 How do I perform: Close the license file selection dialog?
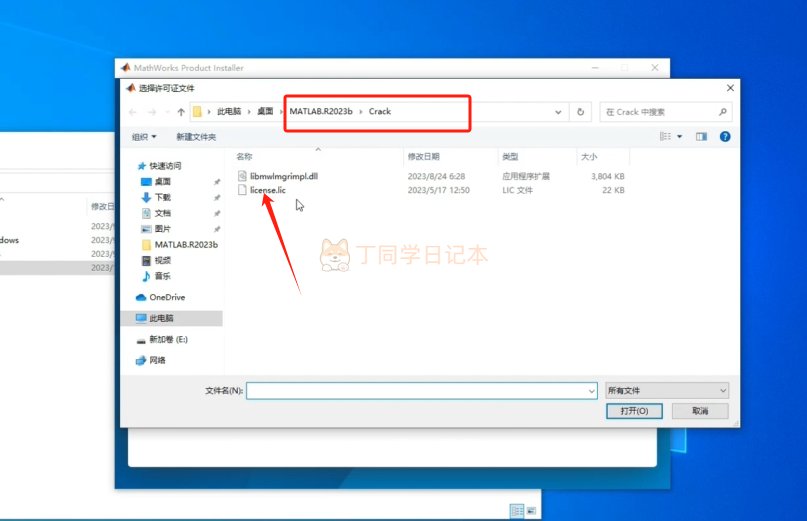(730, 88)
